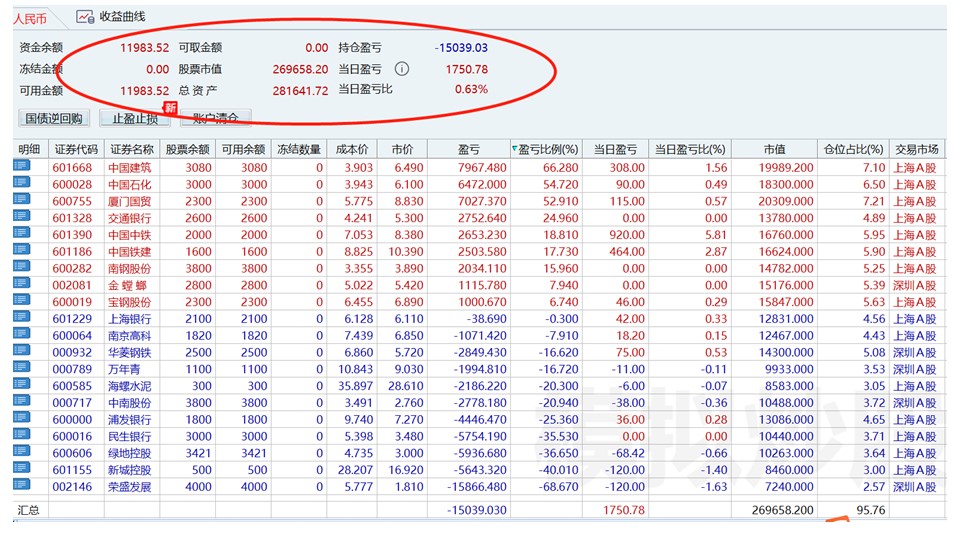960x540 pixels.
Task: Switch to the 人民币 tab
Action: 30,18
